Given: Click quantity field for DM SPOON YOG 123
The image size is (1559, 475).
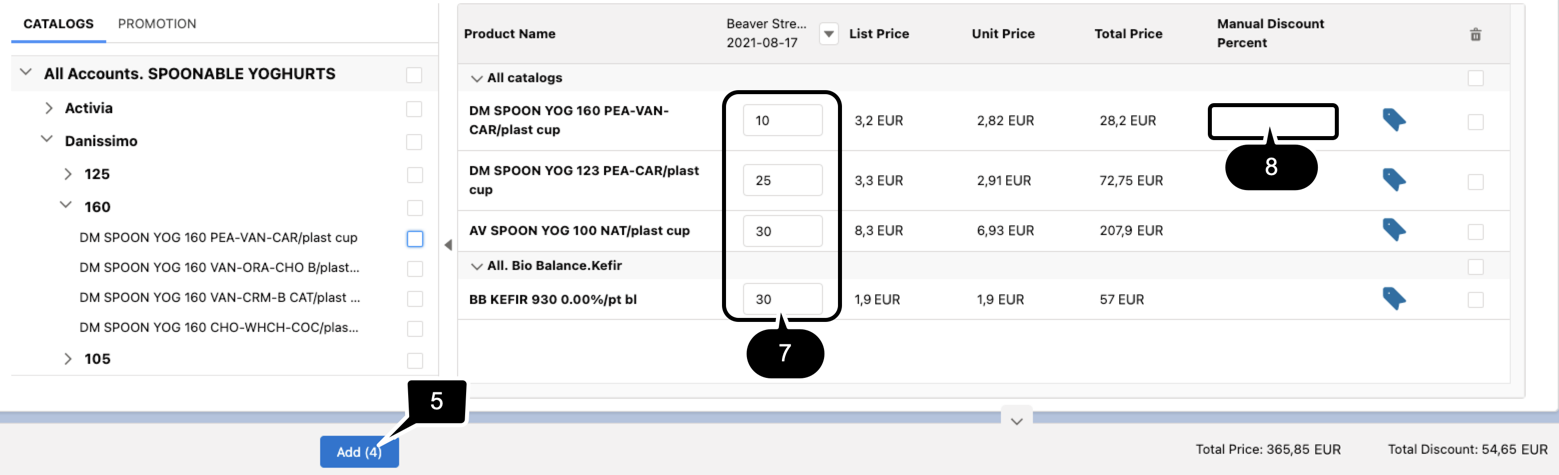Looking at the screenshot, I should click(x=782, y=181).
